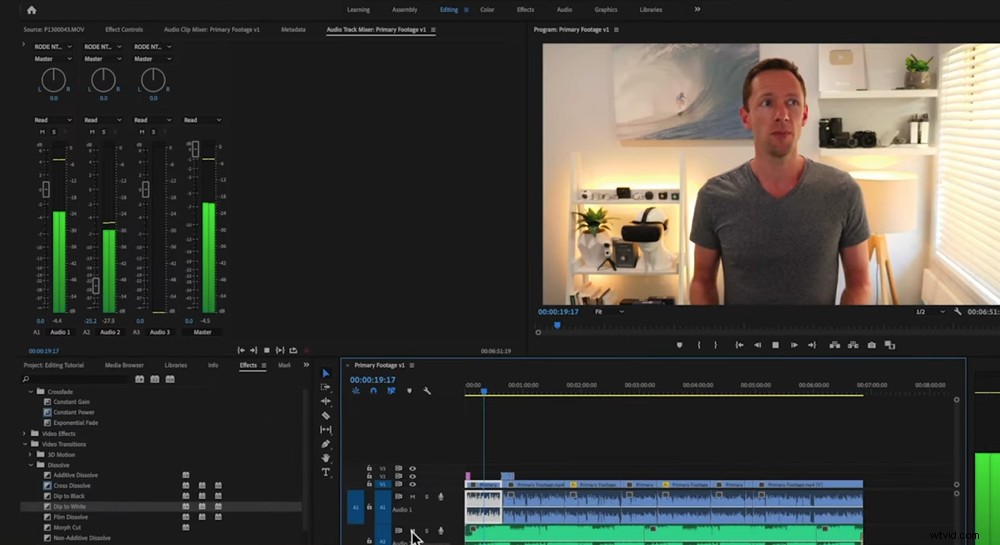This screenshot has height=545, width=1000.
Task: Select the Pen tool
Action: (326, 444)
